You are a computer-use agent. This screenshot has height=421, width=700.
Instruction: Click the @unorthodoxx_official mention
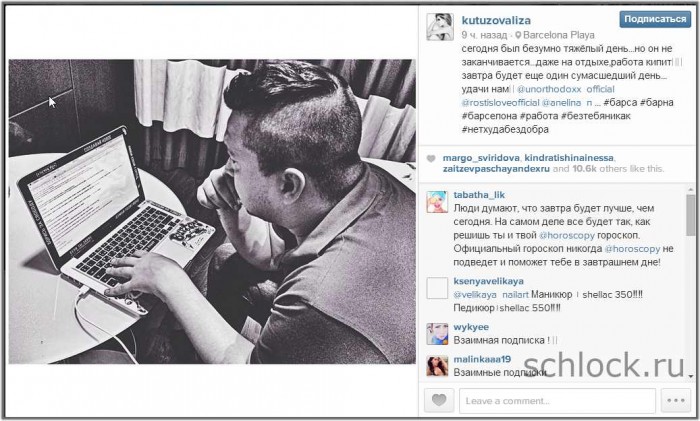coord(566,89)
